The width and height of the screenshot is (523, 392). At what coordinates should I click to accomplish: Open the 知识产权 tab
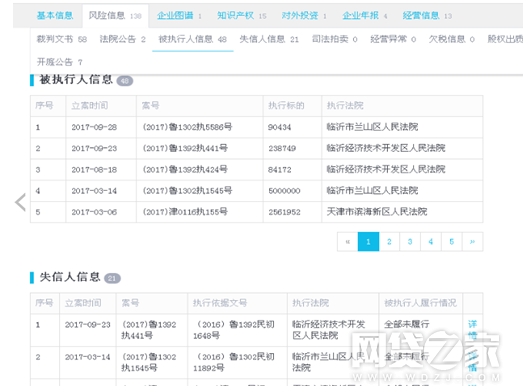pyautogui.click(x=241, y=15)
